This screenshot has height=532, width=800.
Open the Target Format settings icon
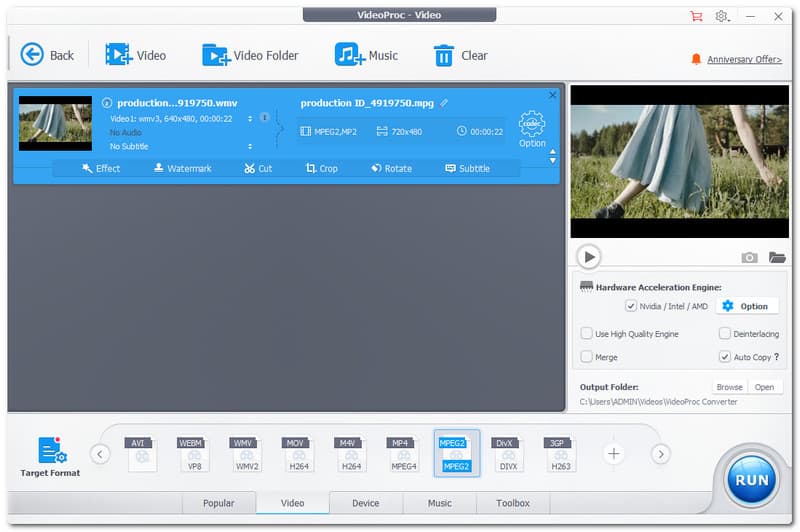click(x=51, y=451)
